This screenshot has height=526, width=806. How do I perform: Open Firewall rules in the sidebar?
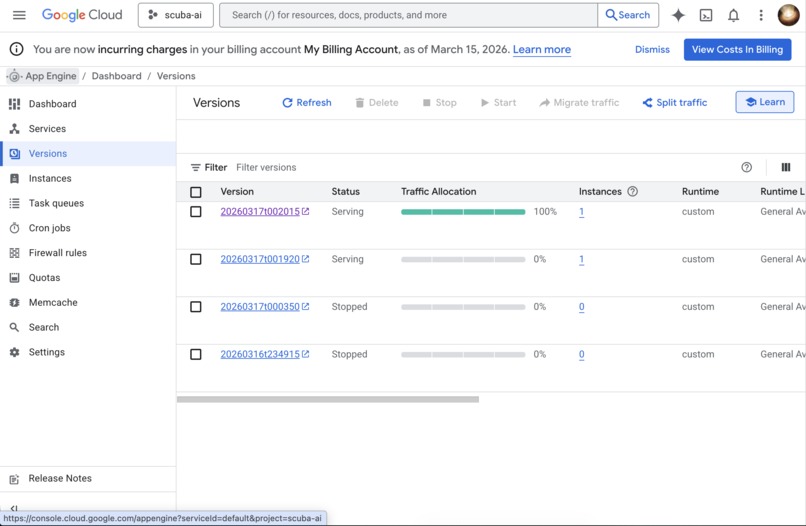(x=88, y=252)
